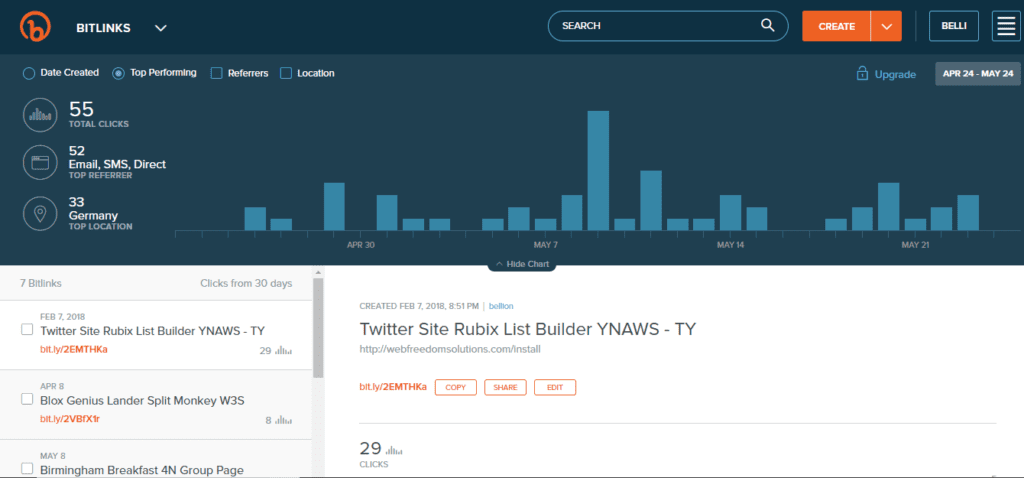The width and height of the screenshot is (1024, 478).
Task: Click the Upgrade link
Action: click(x=895, y=74)
